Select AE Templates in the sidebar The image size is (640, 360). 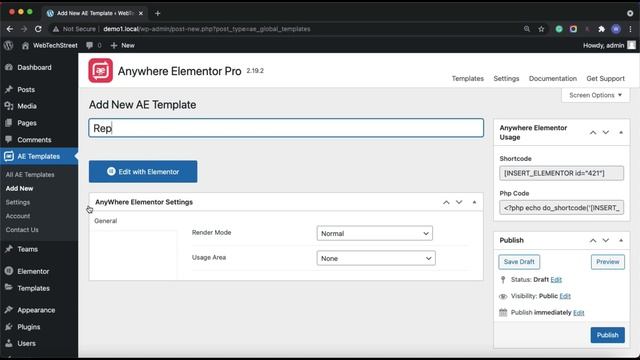coord(38,156)
